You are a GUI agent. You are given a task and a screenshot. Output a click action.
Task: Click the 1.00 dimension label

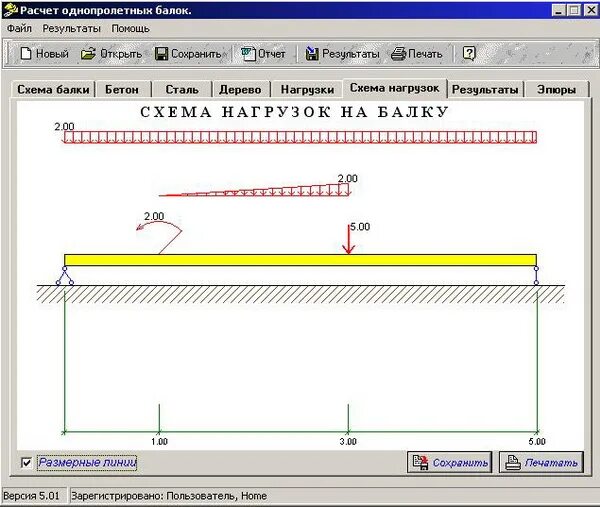pos(159,442)
